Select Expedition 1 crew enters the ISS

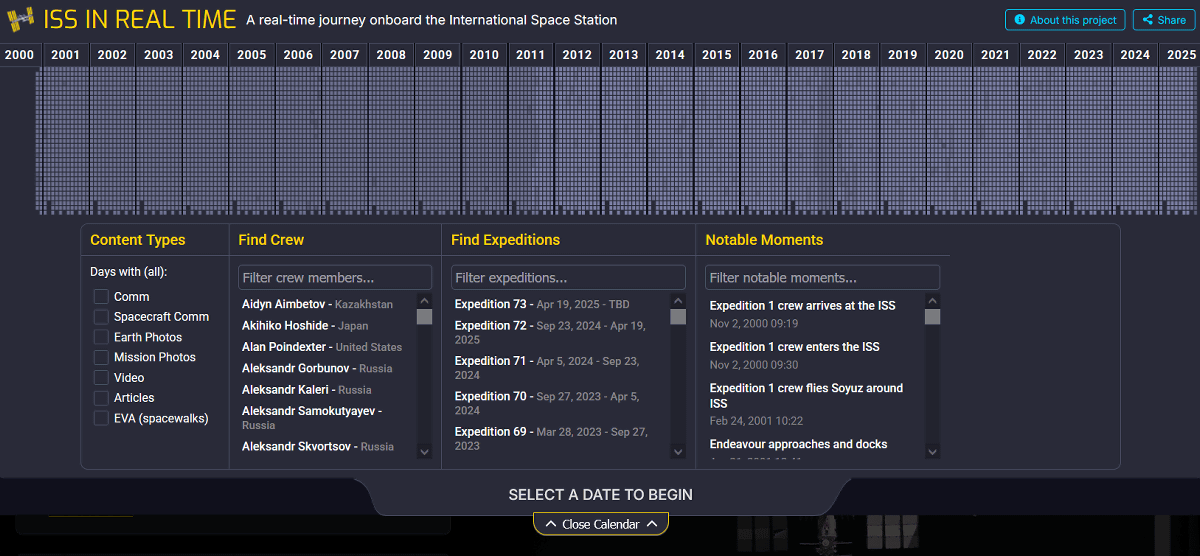click(794, 347)
